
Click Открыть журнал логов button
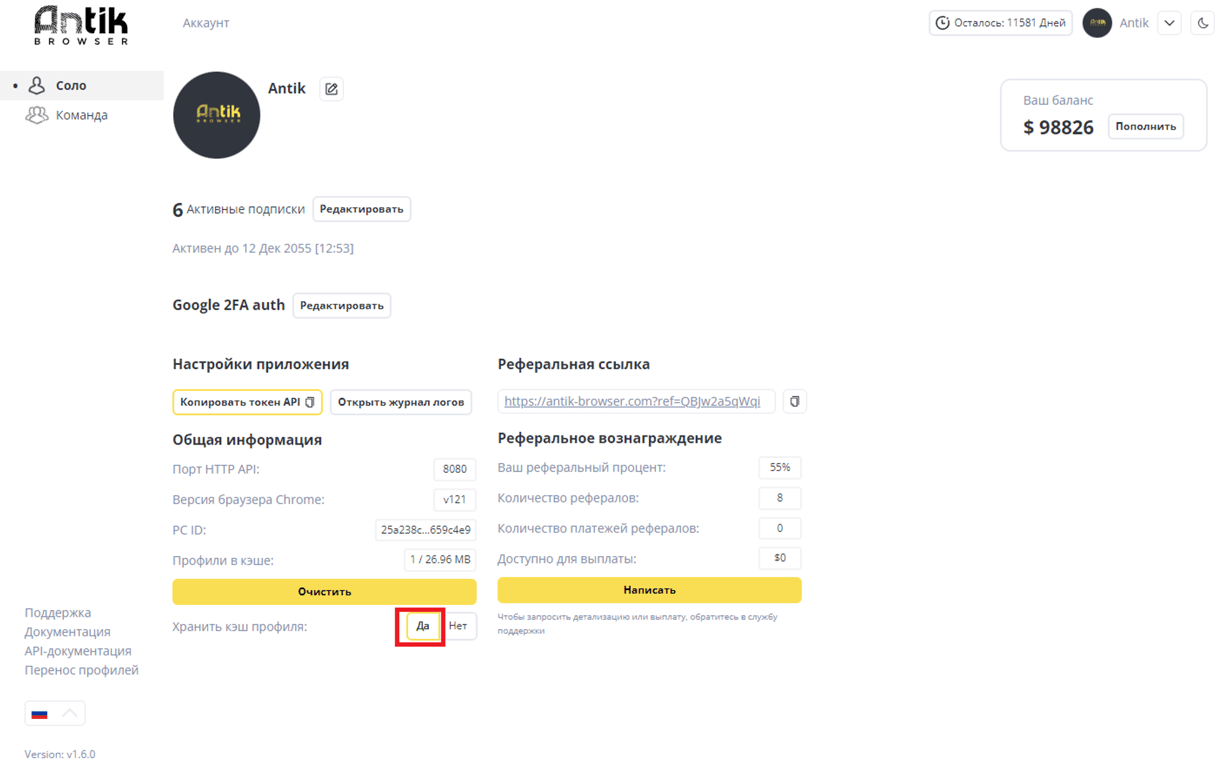(401, 402)
